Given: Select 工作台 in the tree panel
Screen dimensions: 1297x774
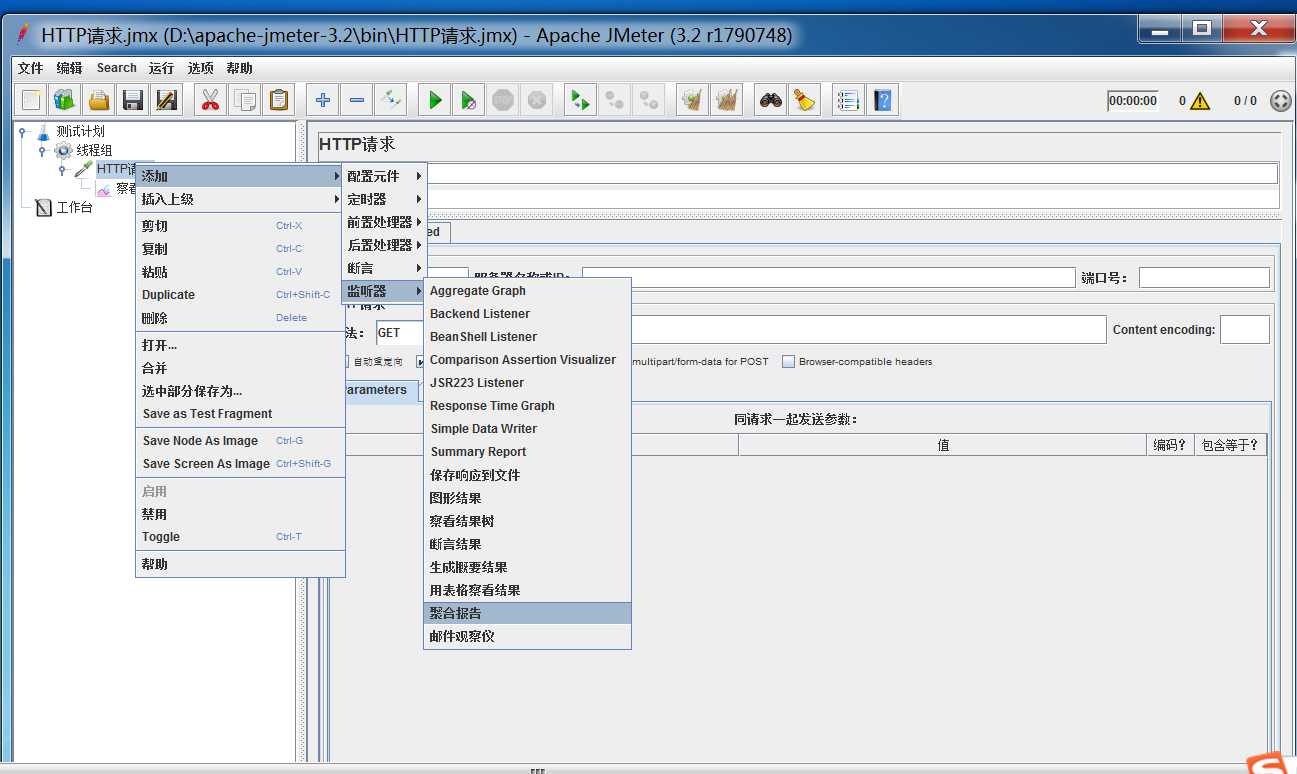Looking at the screenshot, I should [x=73, y=208].
